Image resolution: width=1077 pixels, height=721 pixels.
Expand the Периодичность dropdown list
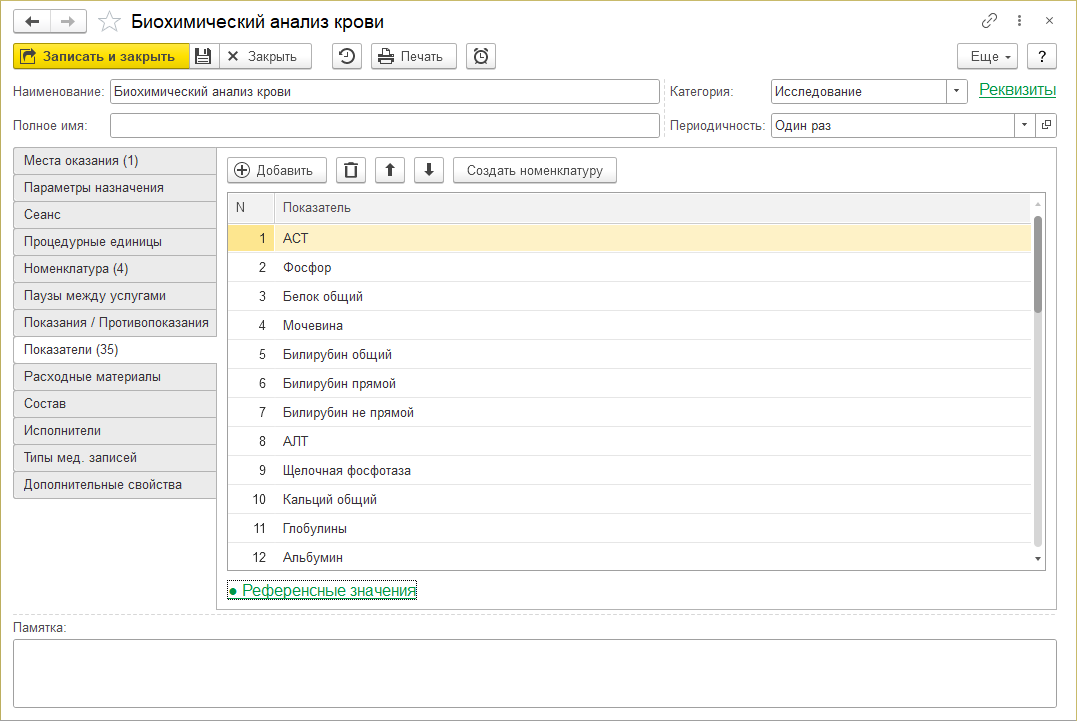pos(1024,126)
